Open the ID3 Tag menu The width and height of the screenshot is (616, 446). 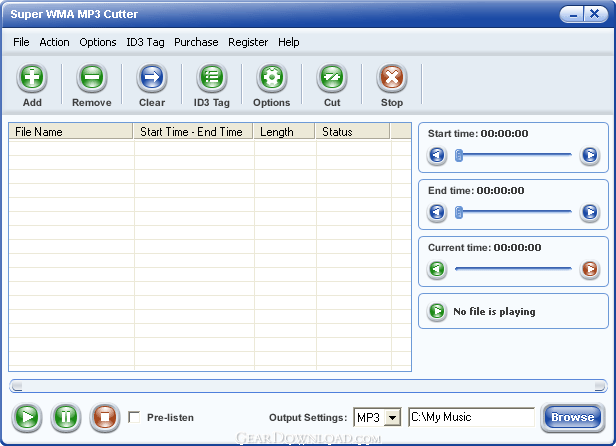click(x=145, y=42)
